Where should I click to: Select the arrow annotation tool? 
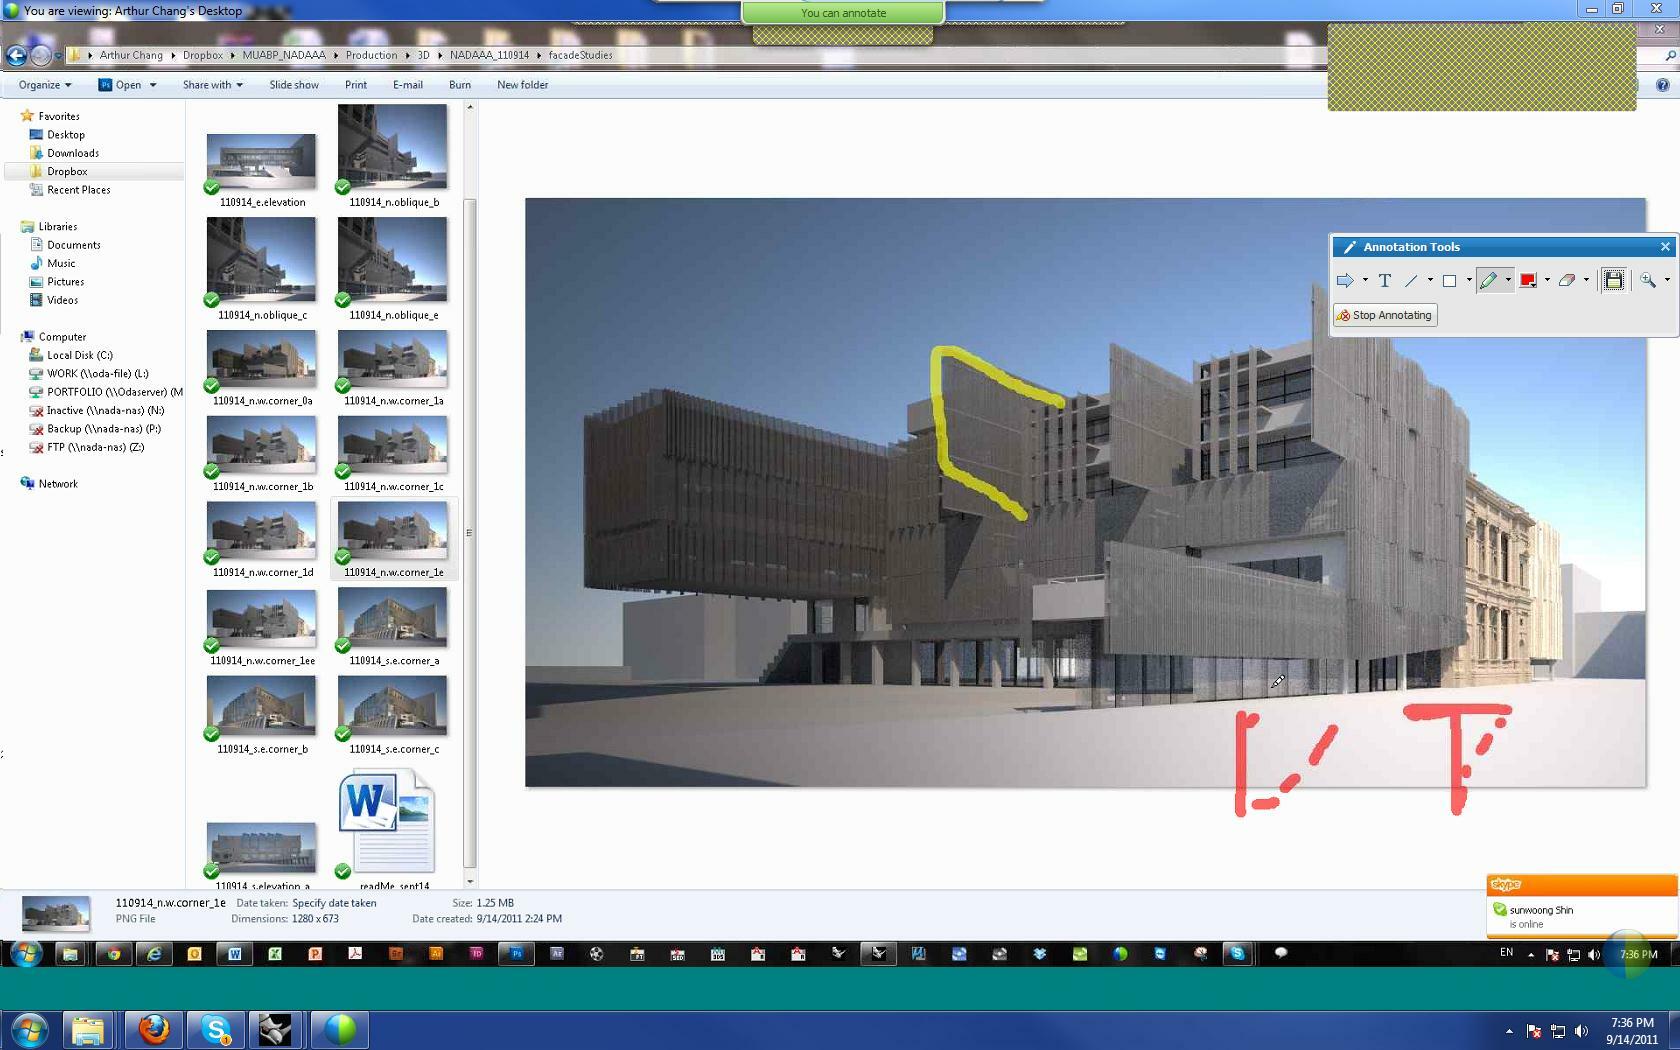[1345, 281]
